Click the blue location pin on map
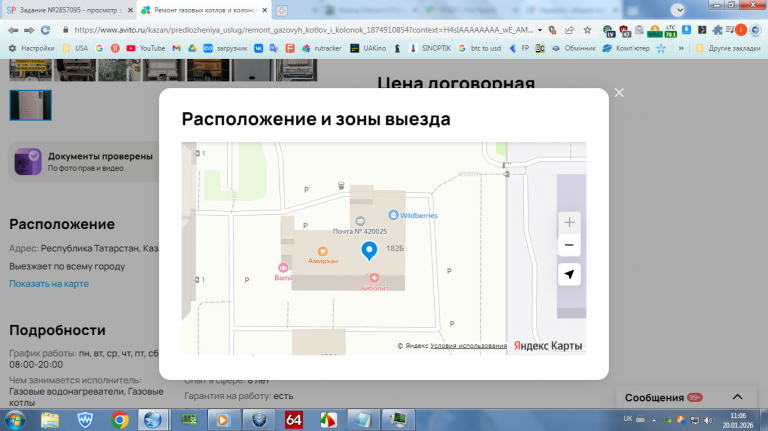 (x=369, y=250)
